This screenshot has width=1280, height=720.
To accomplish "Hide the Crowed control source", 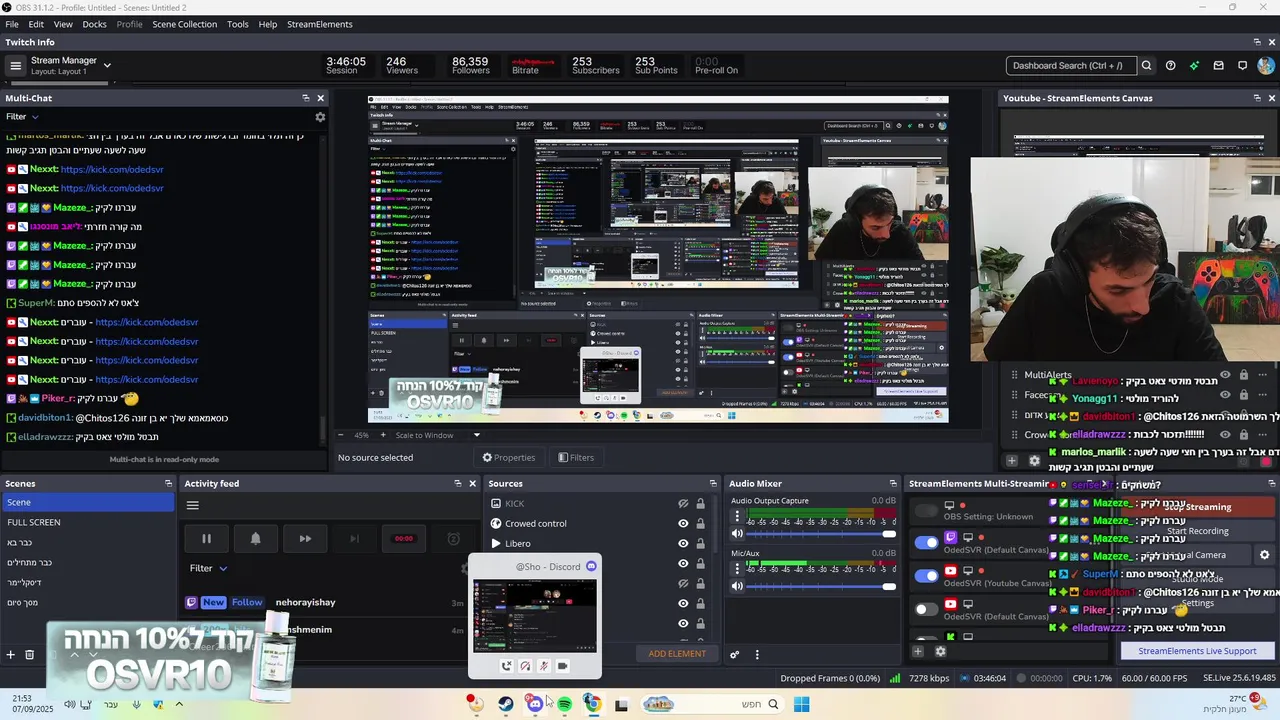I will 683,523.
